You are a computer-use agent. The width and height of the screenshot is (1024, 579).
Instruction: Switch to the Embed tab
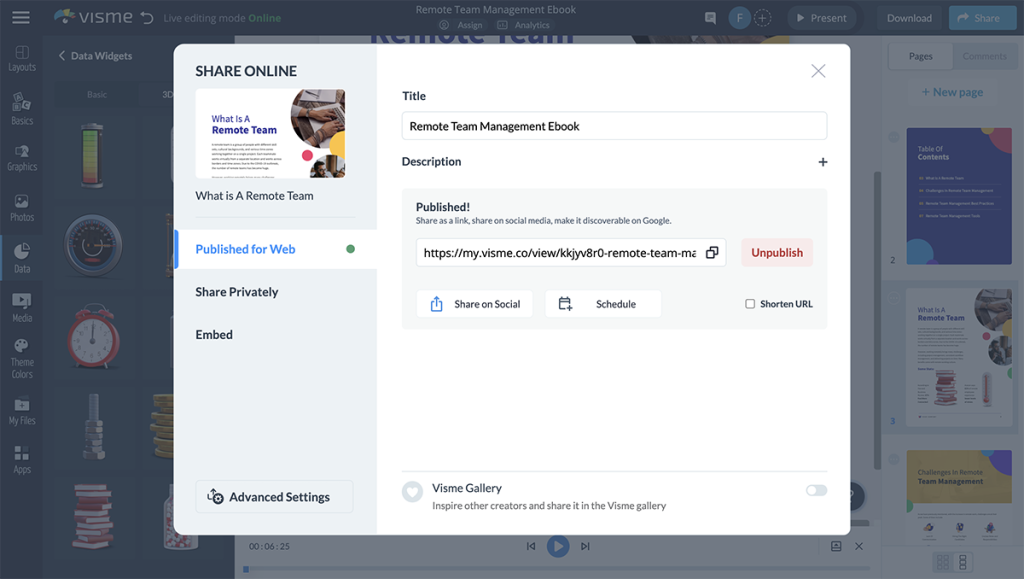pyautogui.click(x=213, y=334)
